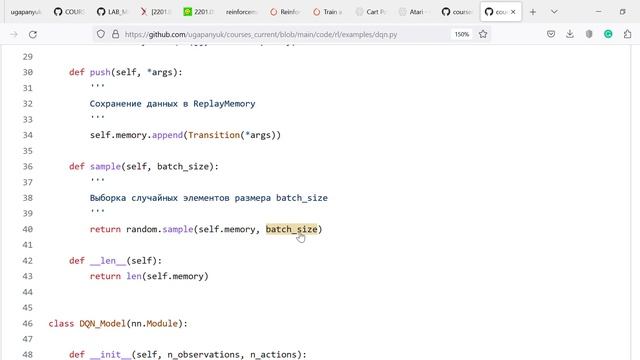Click Transition in line 34
This screenshot has width=640, height=360.
pyautogui.click(x=213, y=135)
